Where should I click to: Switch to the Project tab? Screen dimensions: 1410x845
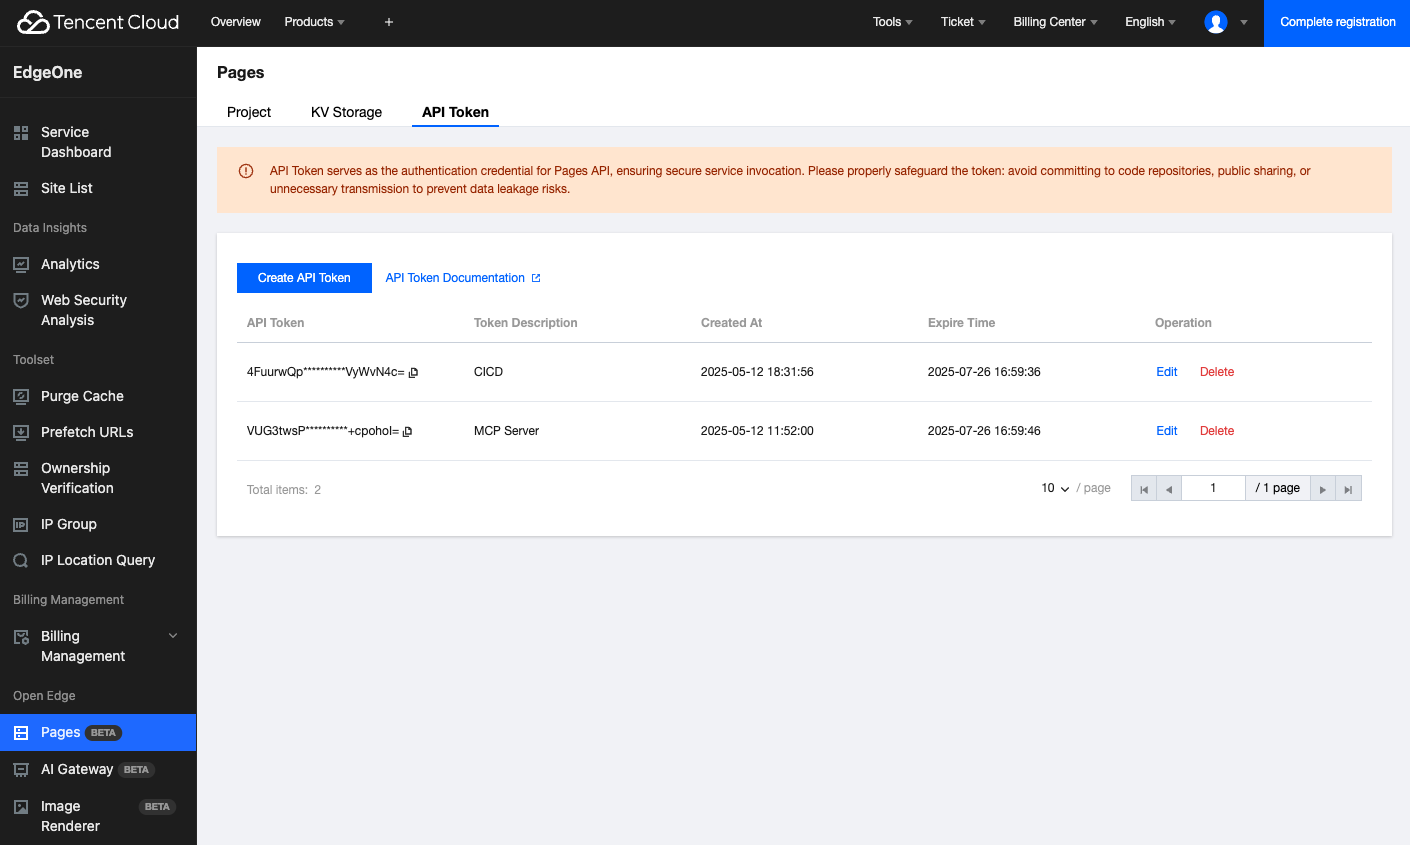[x=249, y=112]
